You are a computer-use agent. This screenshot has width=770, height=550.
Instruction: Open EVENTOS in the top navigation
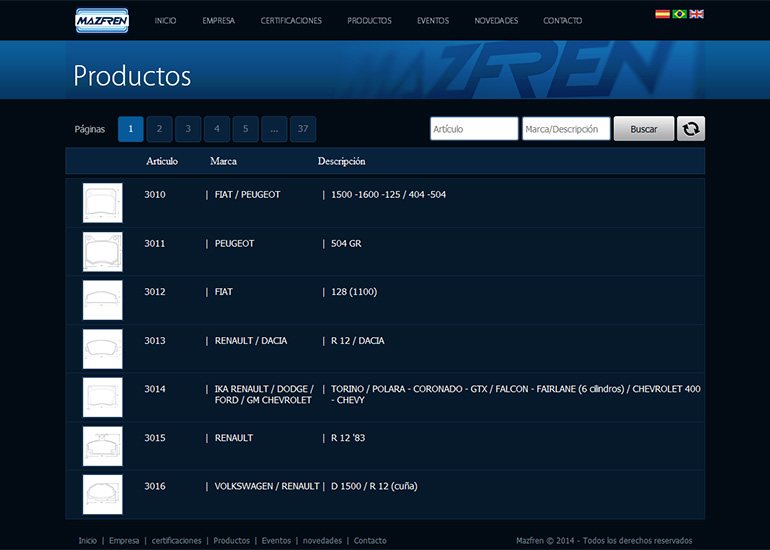433,21
